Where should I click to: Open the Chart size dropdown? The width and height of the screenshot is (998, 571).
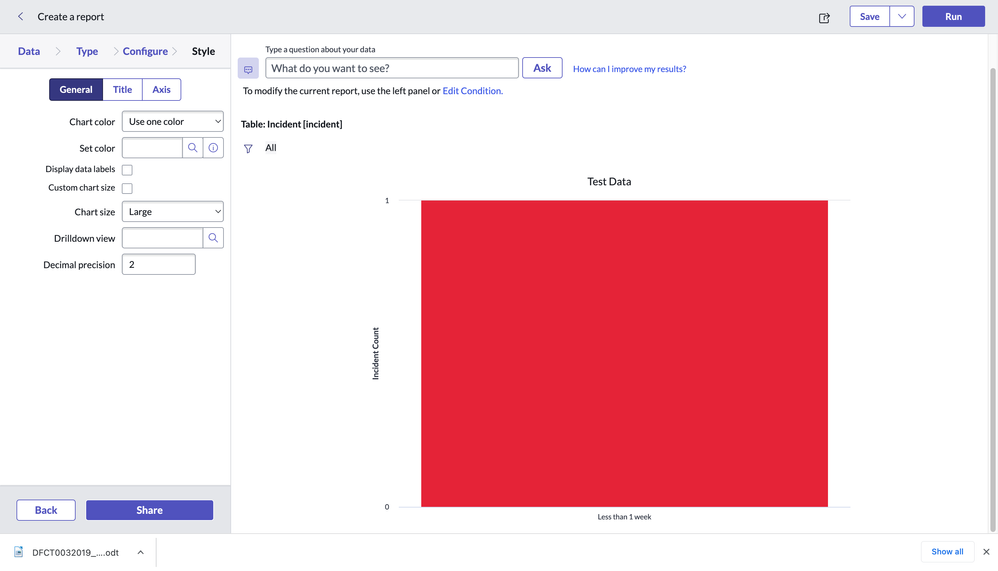coord(172,211)
